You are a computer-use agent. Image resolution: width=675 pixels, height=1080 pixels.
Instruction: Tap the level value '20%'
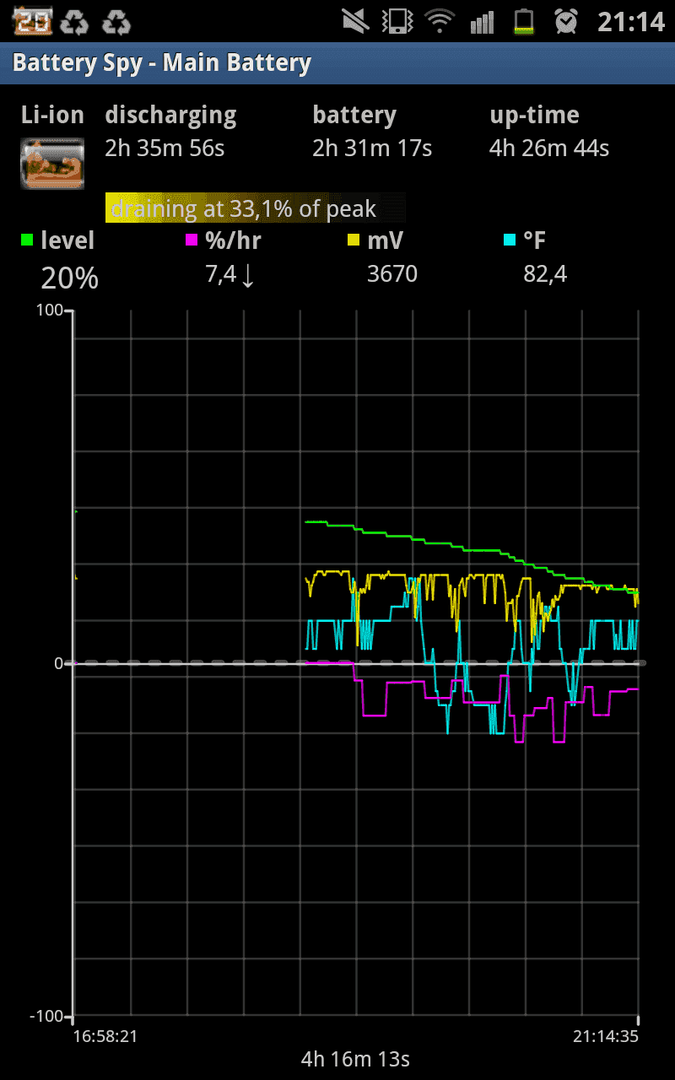[x=70, y=279]
